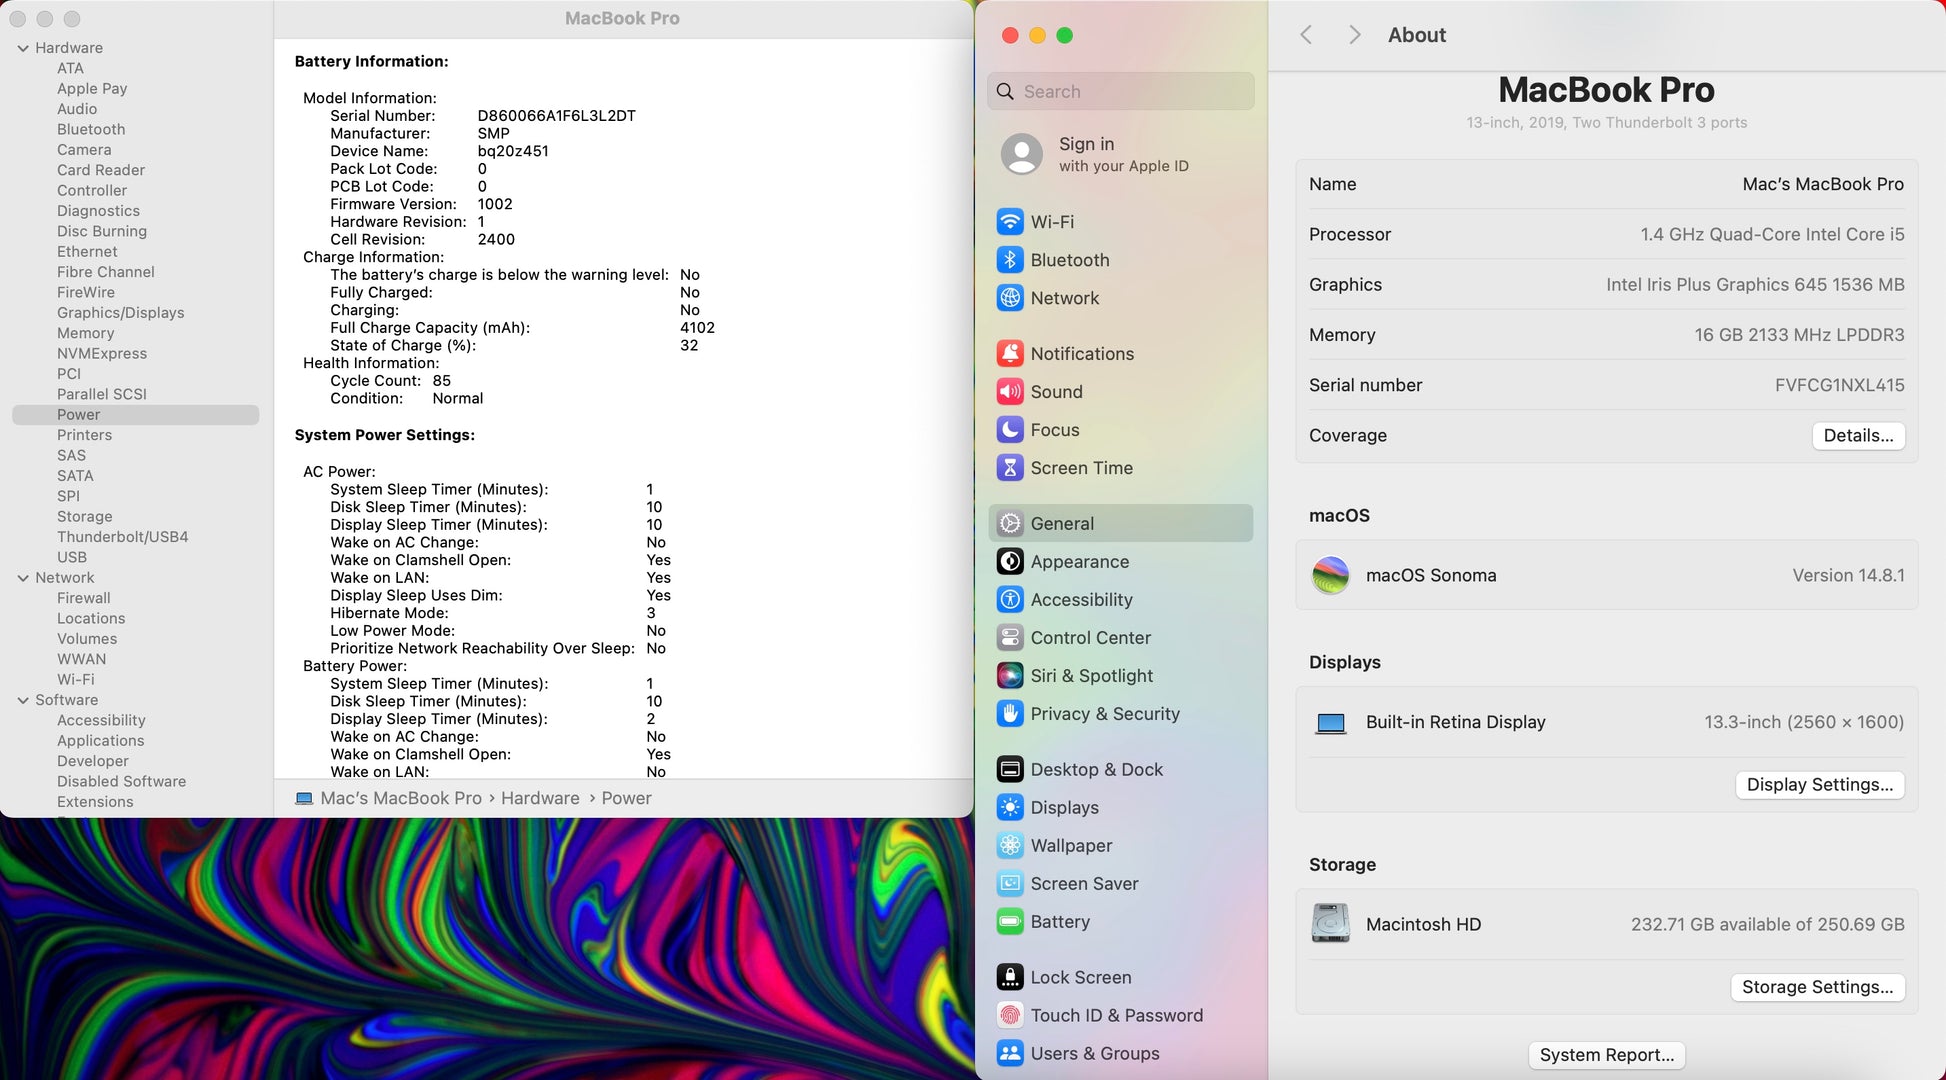Click the Coverage Details button
Image resolution: width=1946 pixels, height=1080 pixels.
tap(1858, 436)
